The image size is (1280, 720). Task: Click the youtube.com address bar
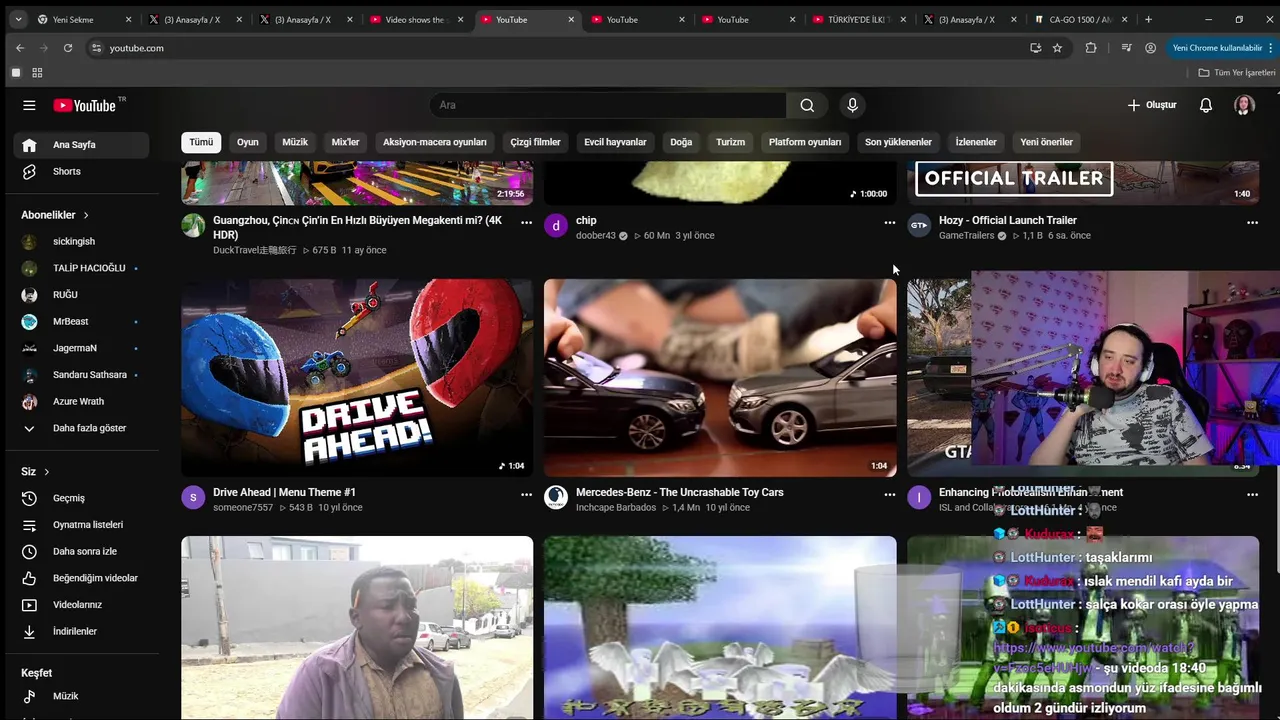pyautogui.click(x=560, y=48)
